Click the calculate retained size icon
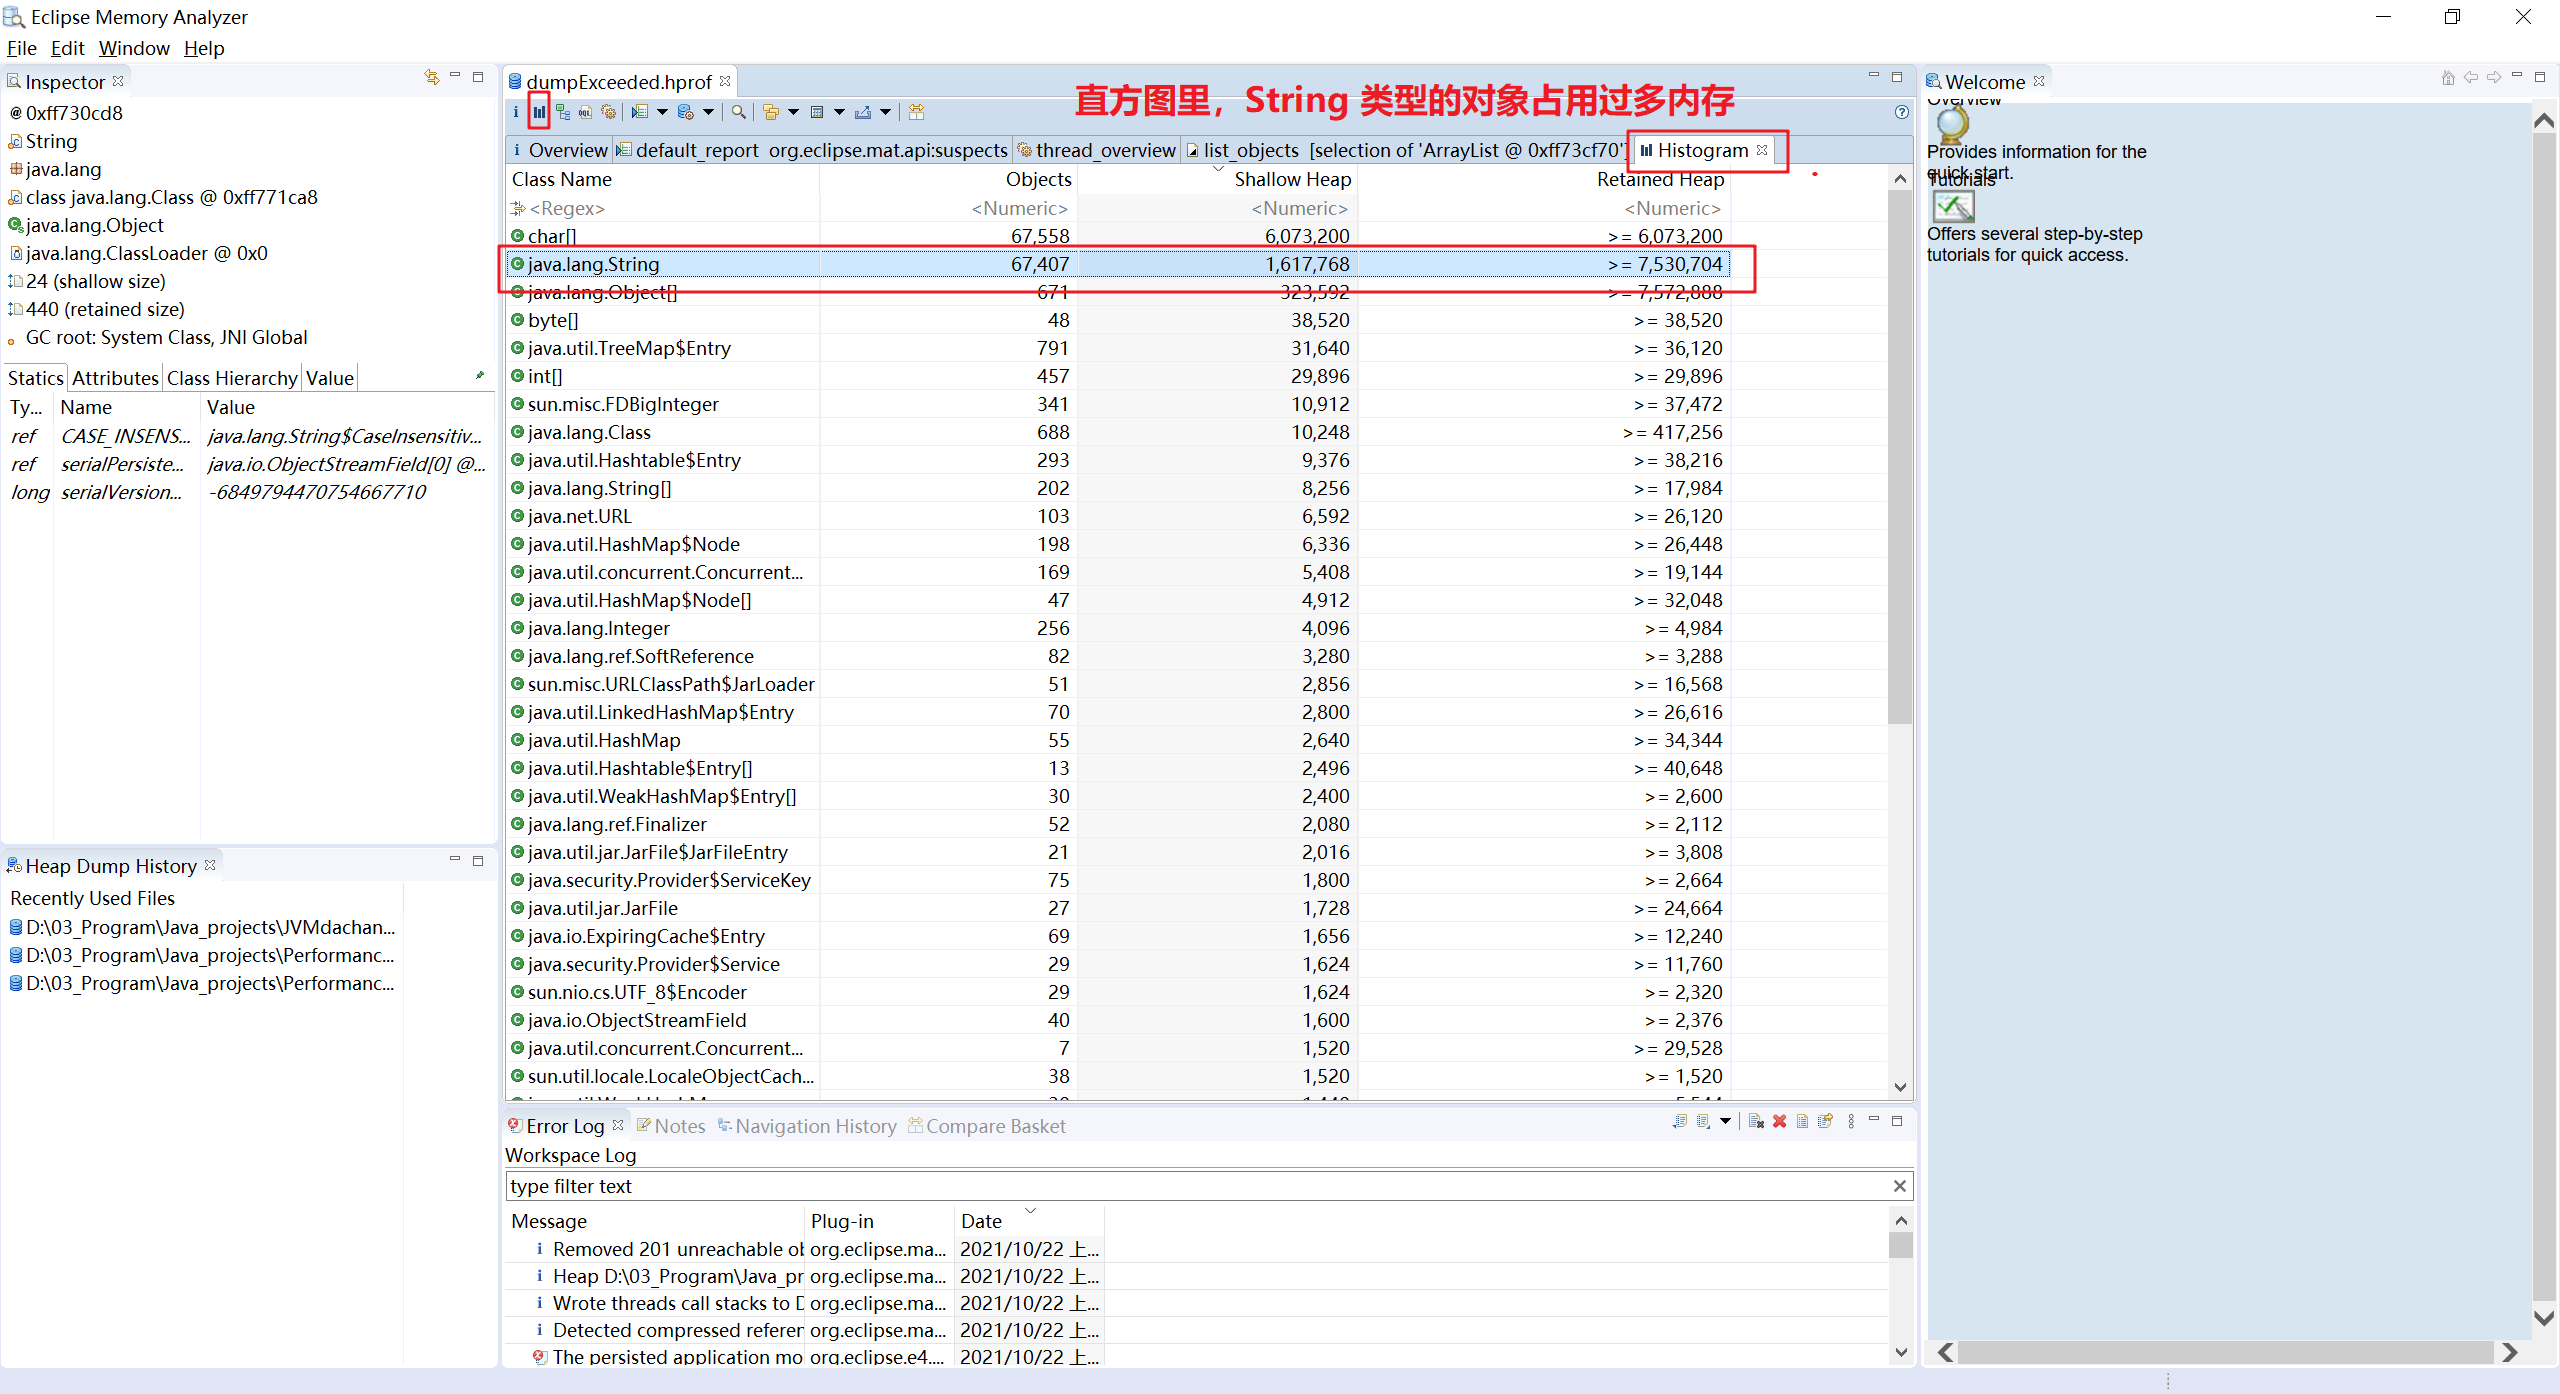This screenshot has width=2560, height=1394. click(817, 112)
